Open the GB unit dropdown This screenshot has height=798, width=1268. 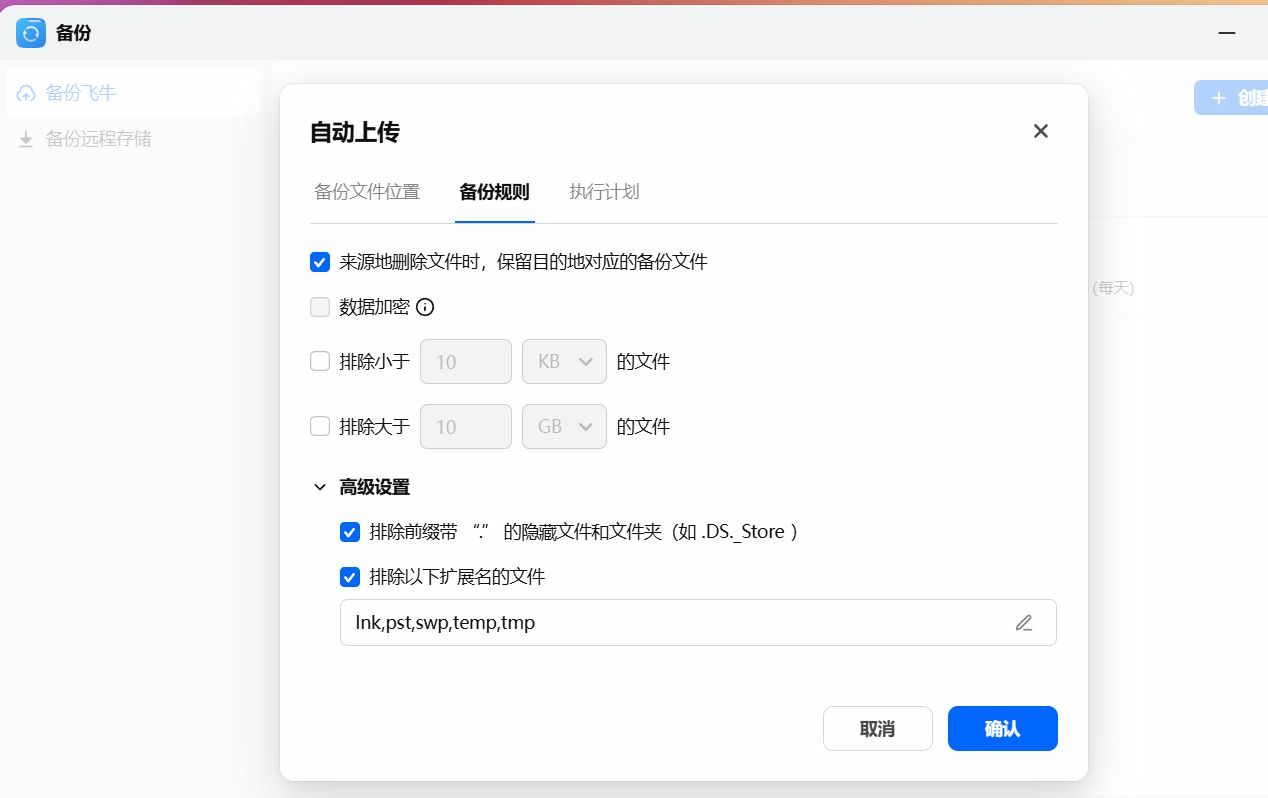[565, 426]
